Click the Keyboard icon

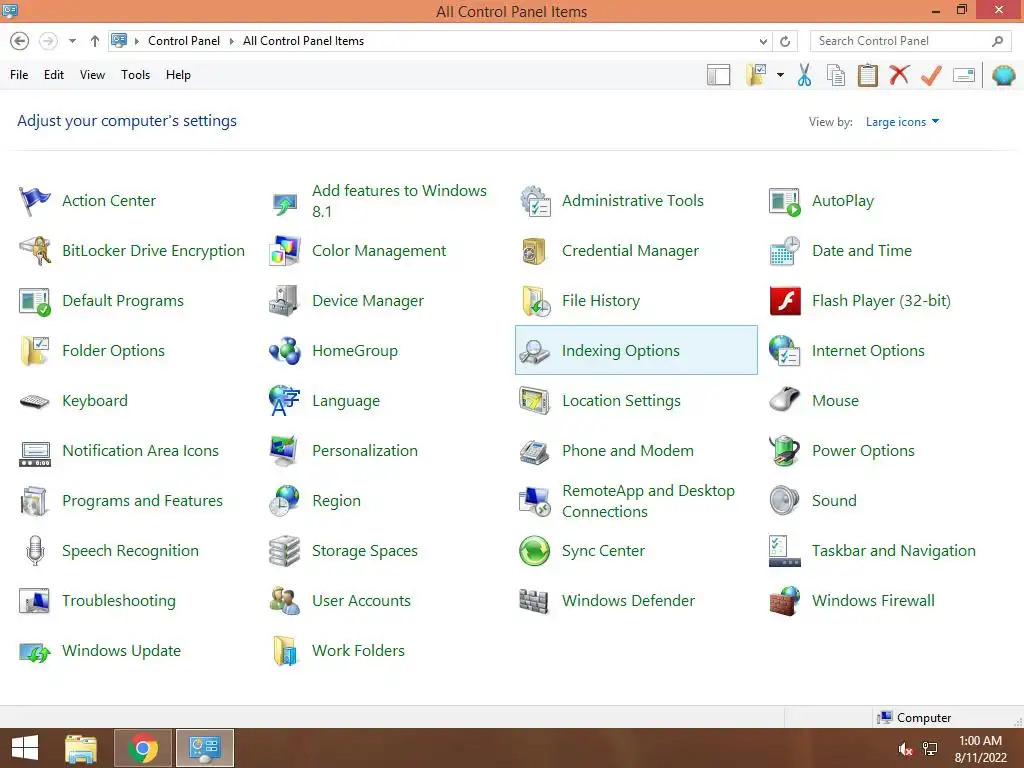(34, 401)
